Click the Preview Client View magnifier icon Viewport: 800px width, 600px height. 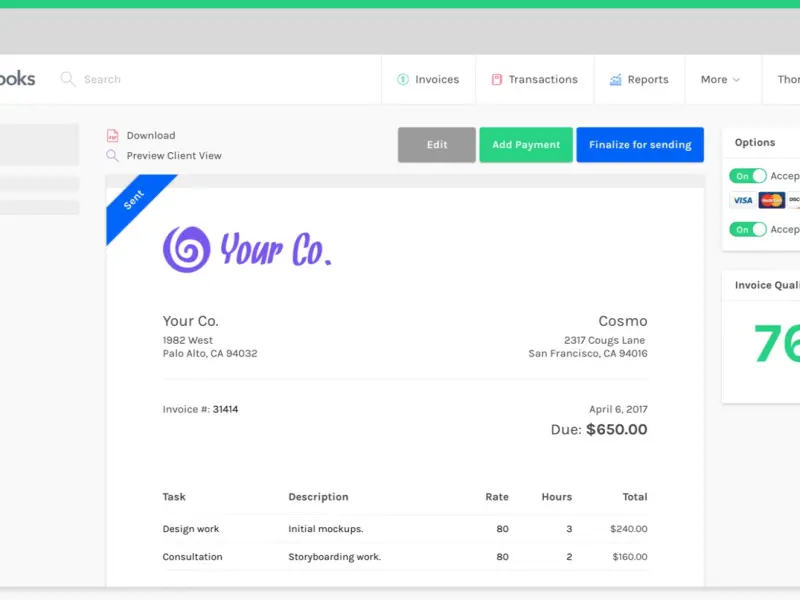click(x=113, y=156)
